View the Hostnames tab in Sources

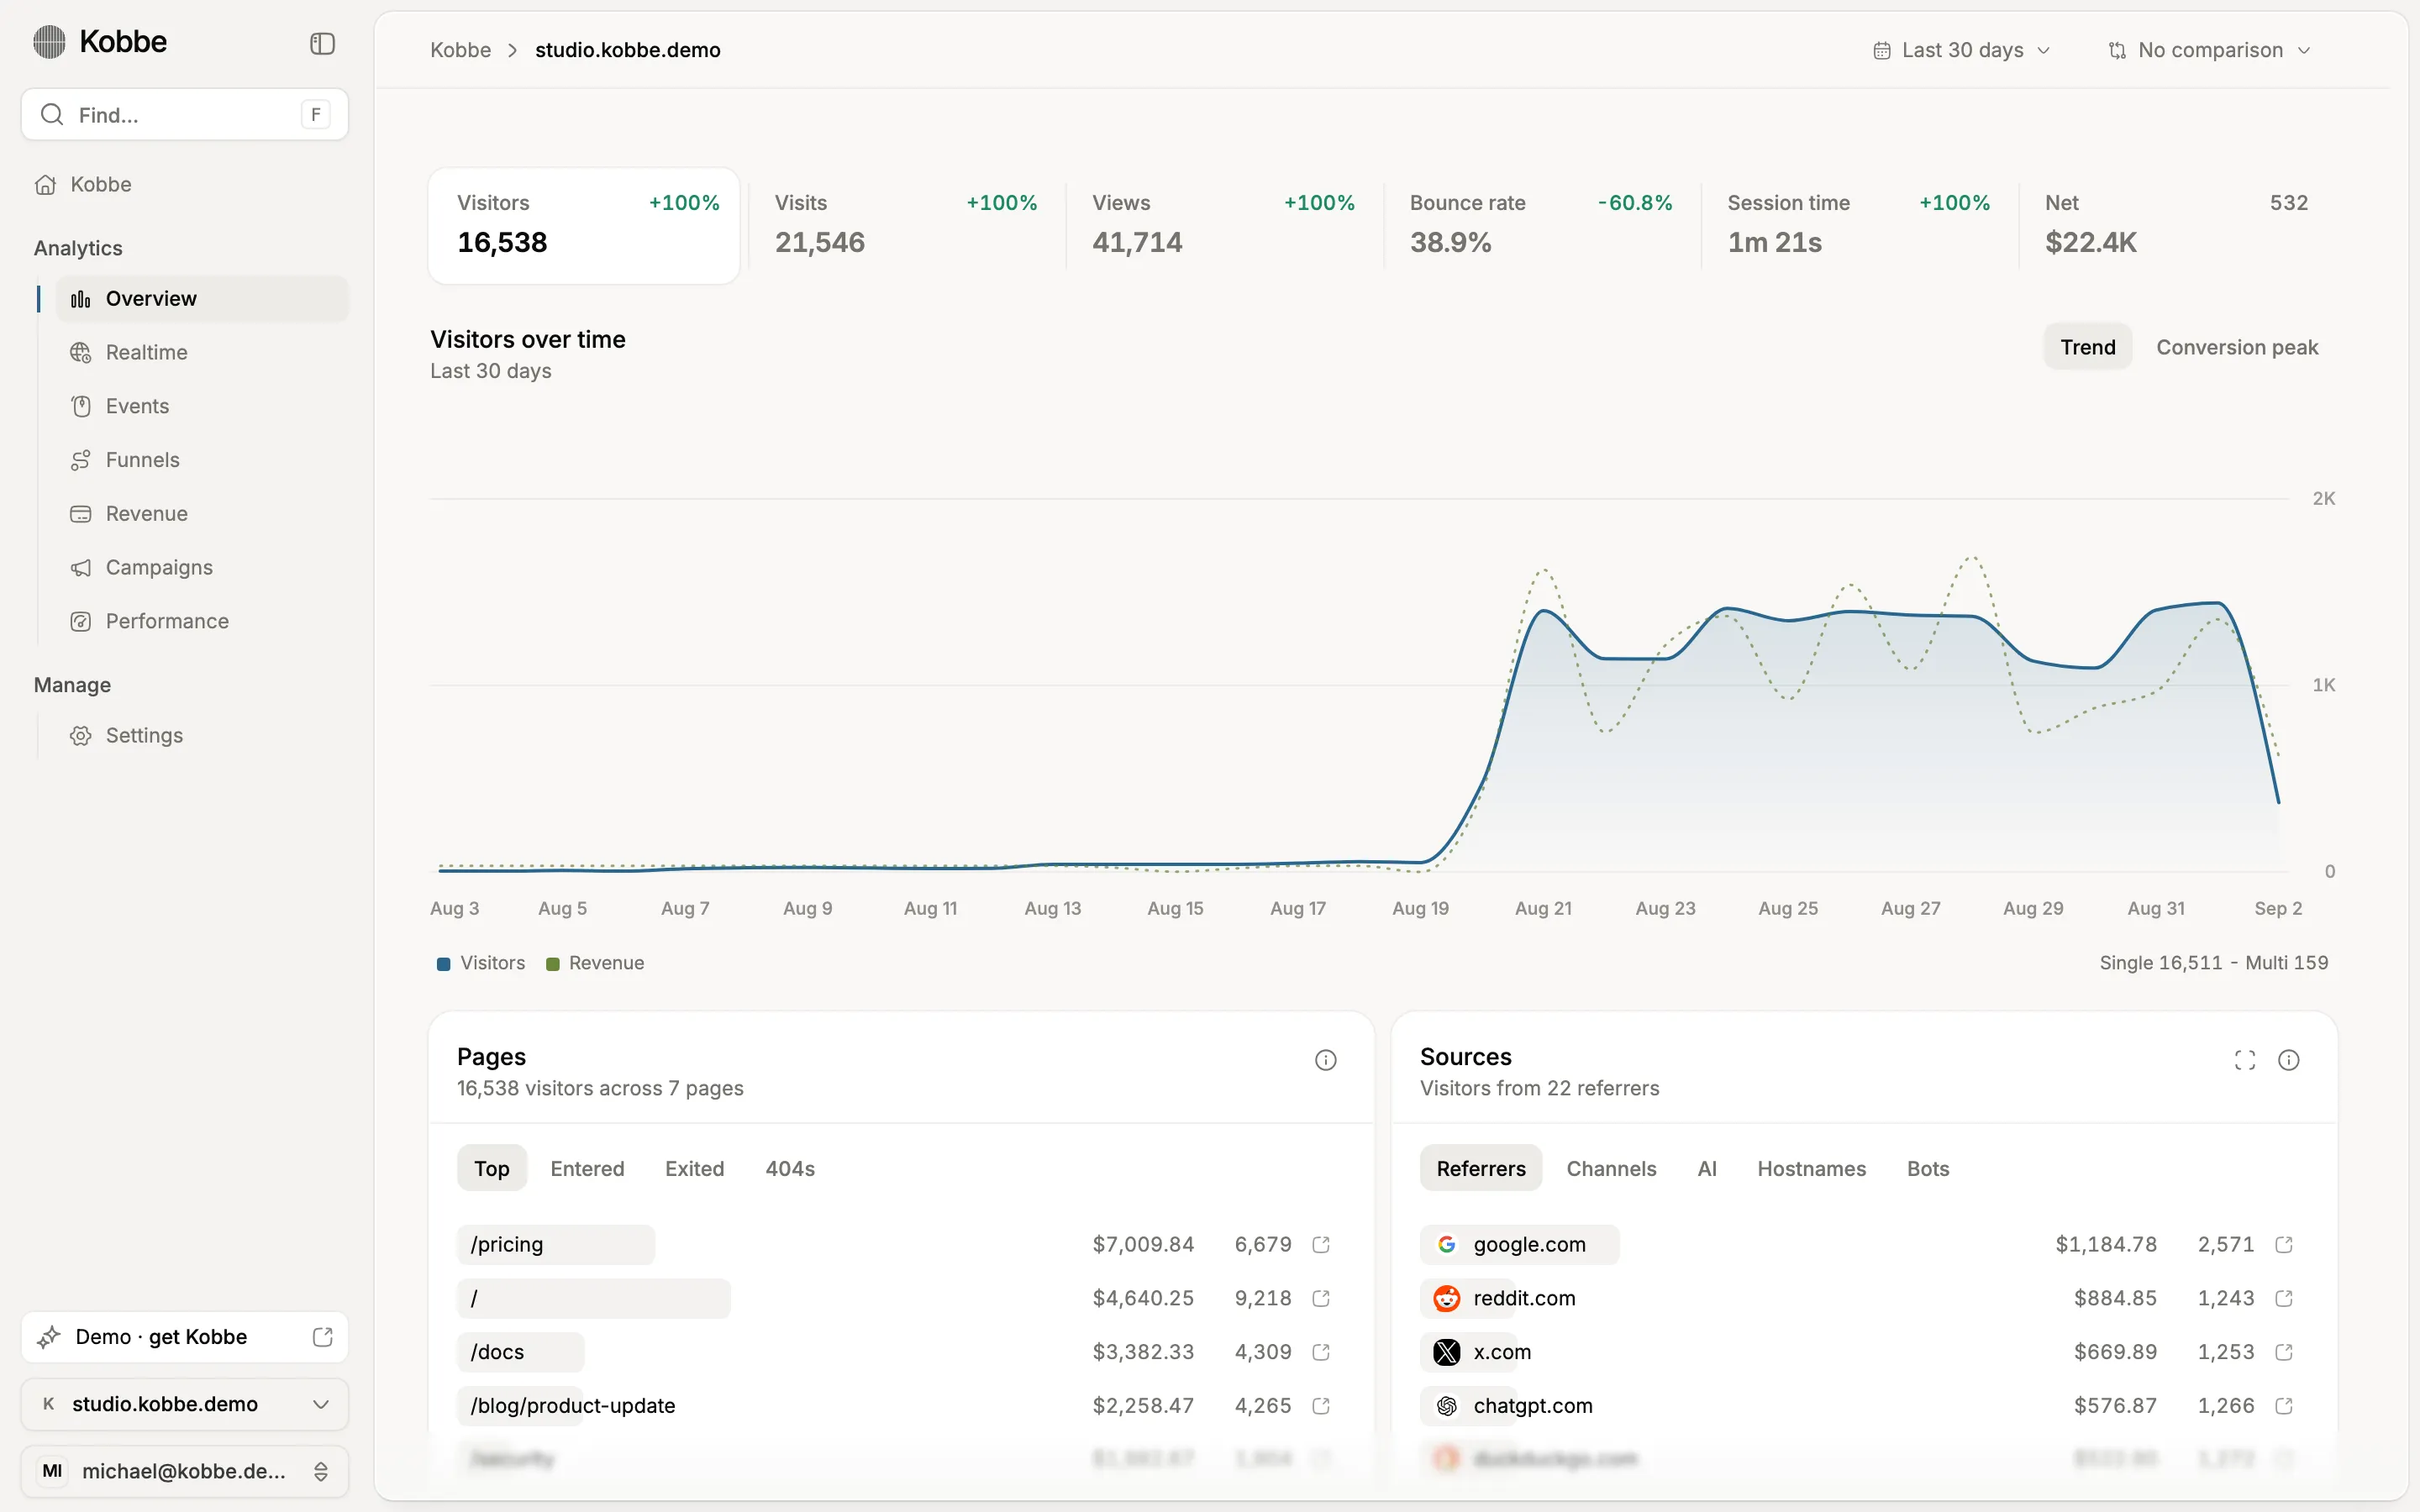[1811, 1168]
